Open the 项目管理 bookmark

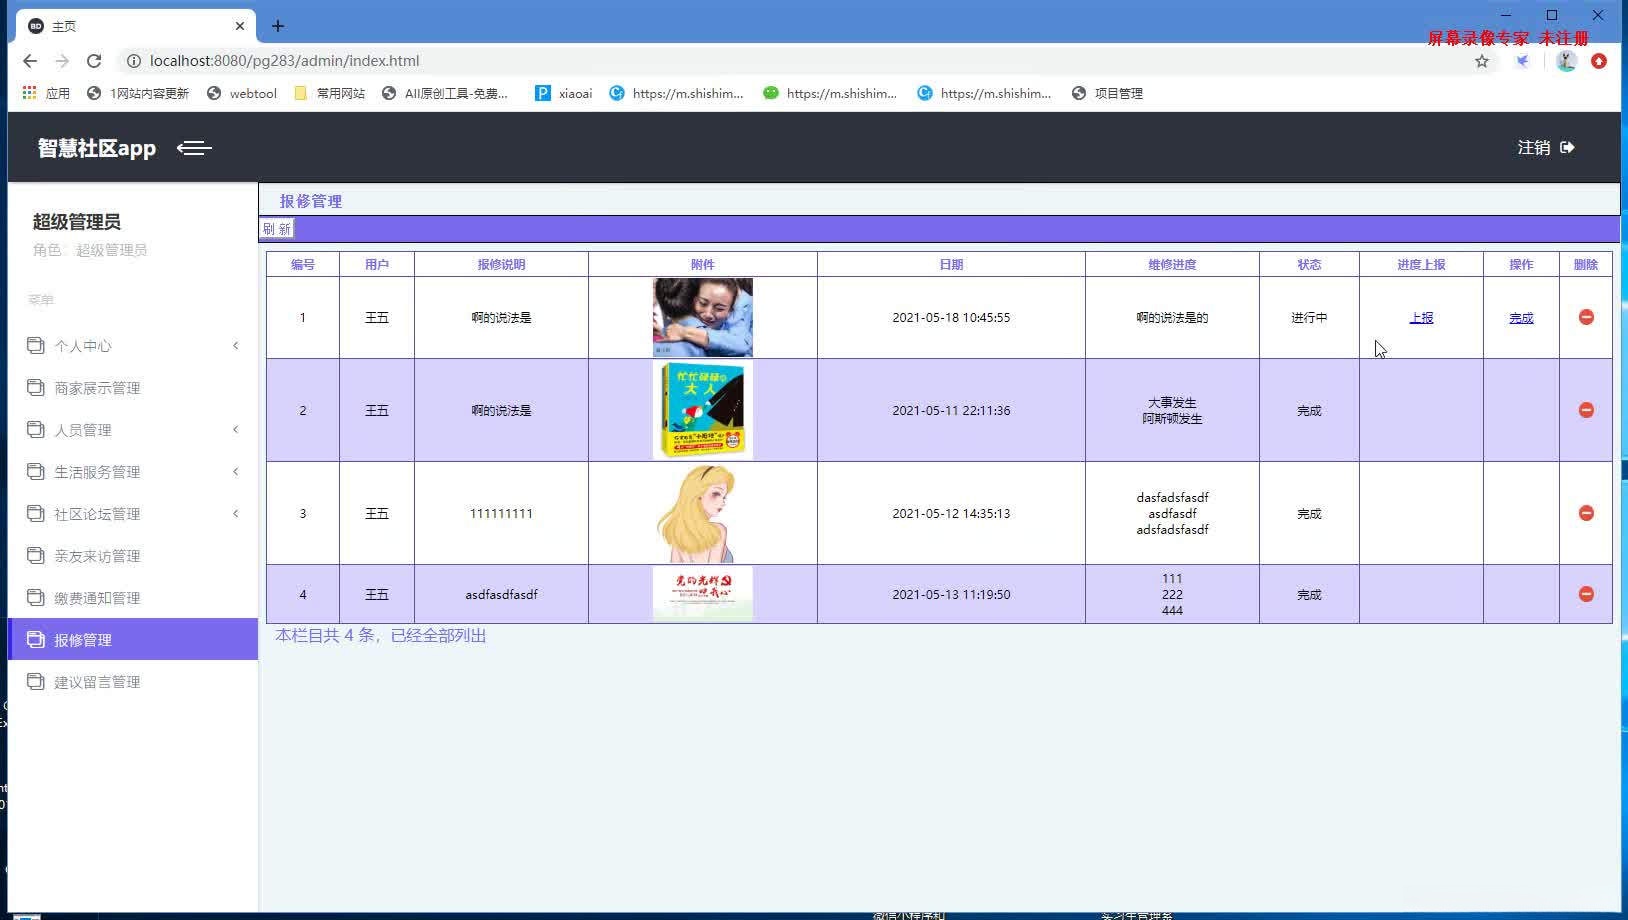coord(1107,93)
